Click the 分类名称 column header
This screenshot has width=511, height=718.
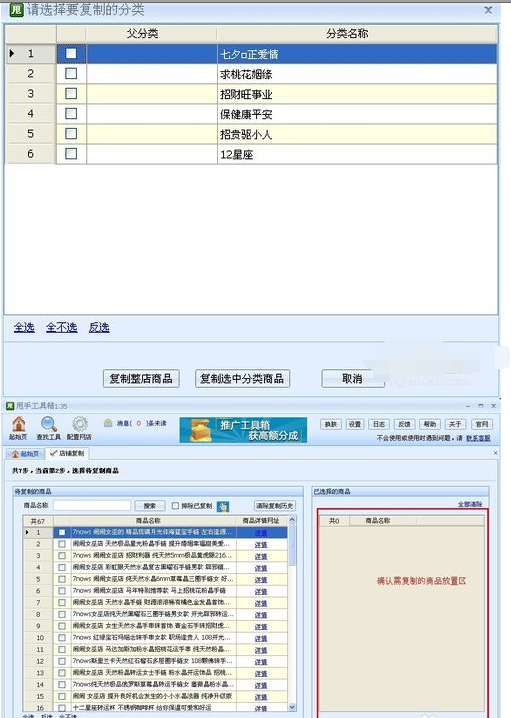coord(347,33)
